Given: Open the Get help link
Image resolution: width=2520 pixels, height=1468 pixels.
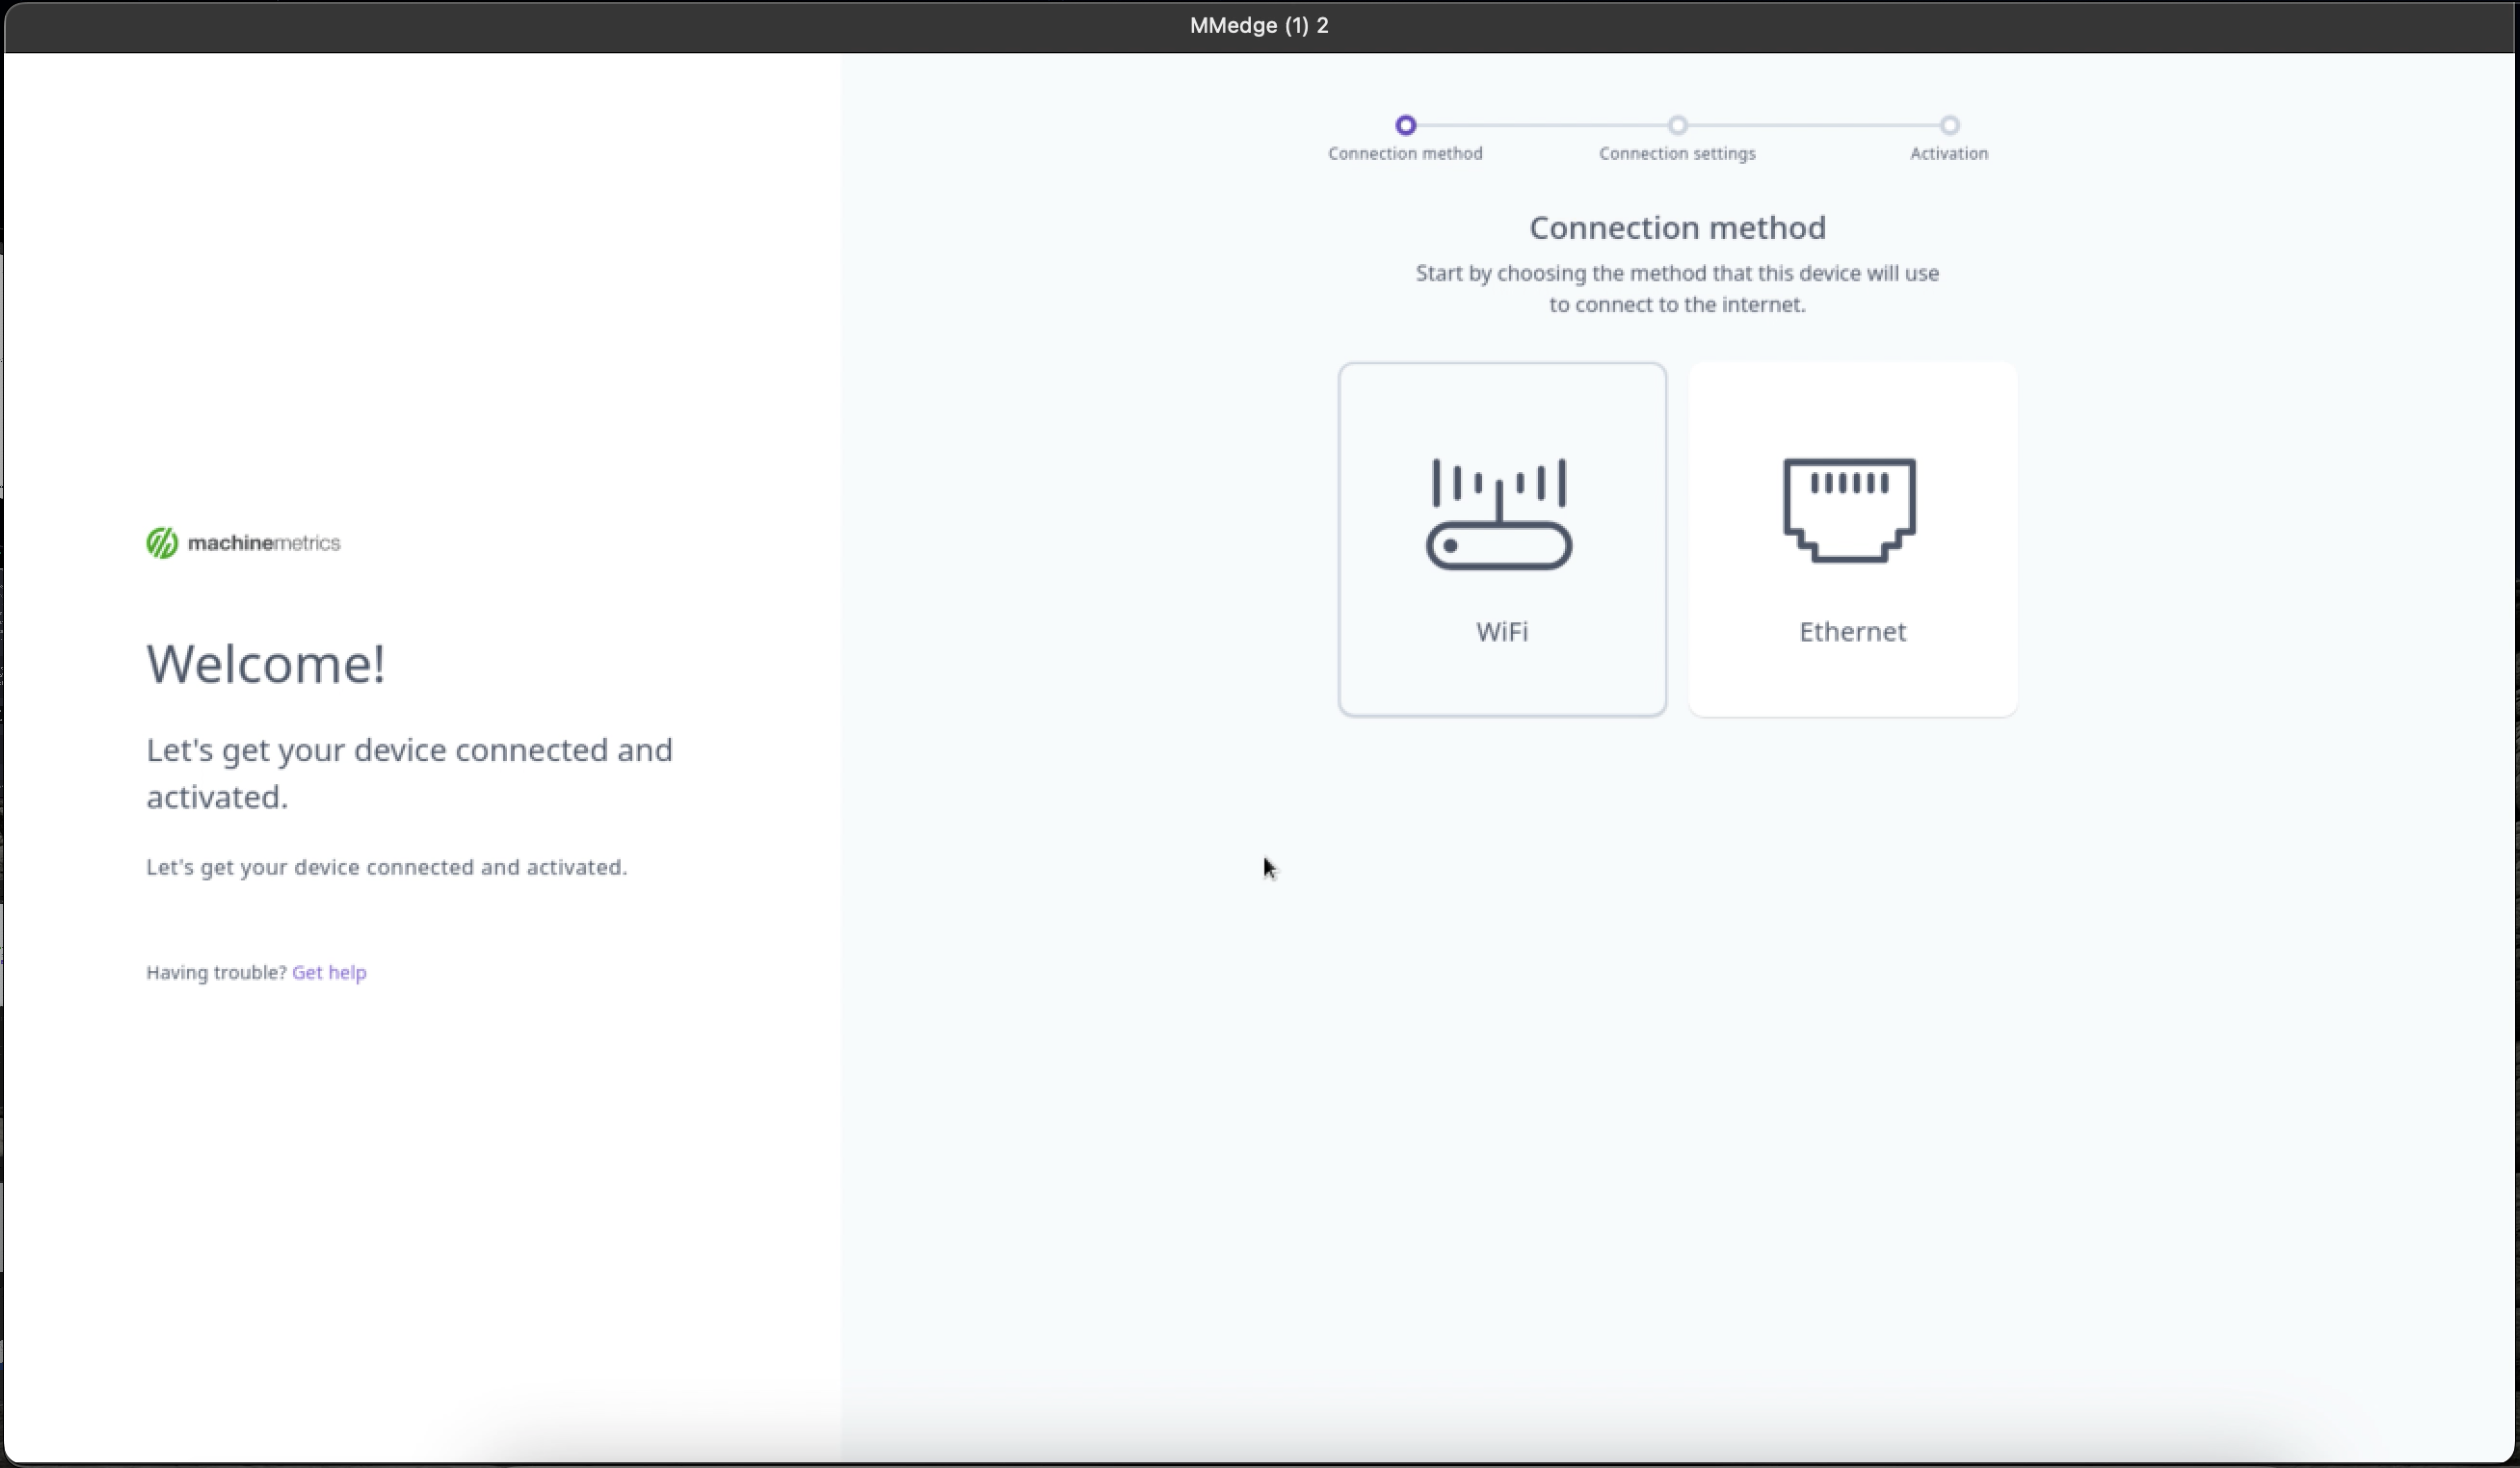Looking at the screenshot, I should (x=329, y=972).
